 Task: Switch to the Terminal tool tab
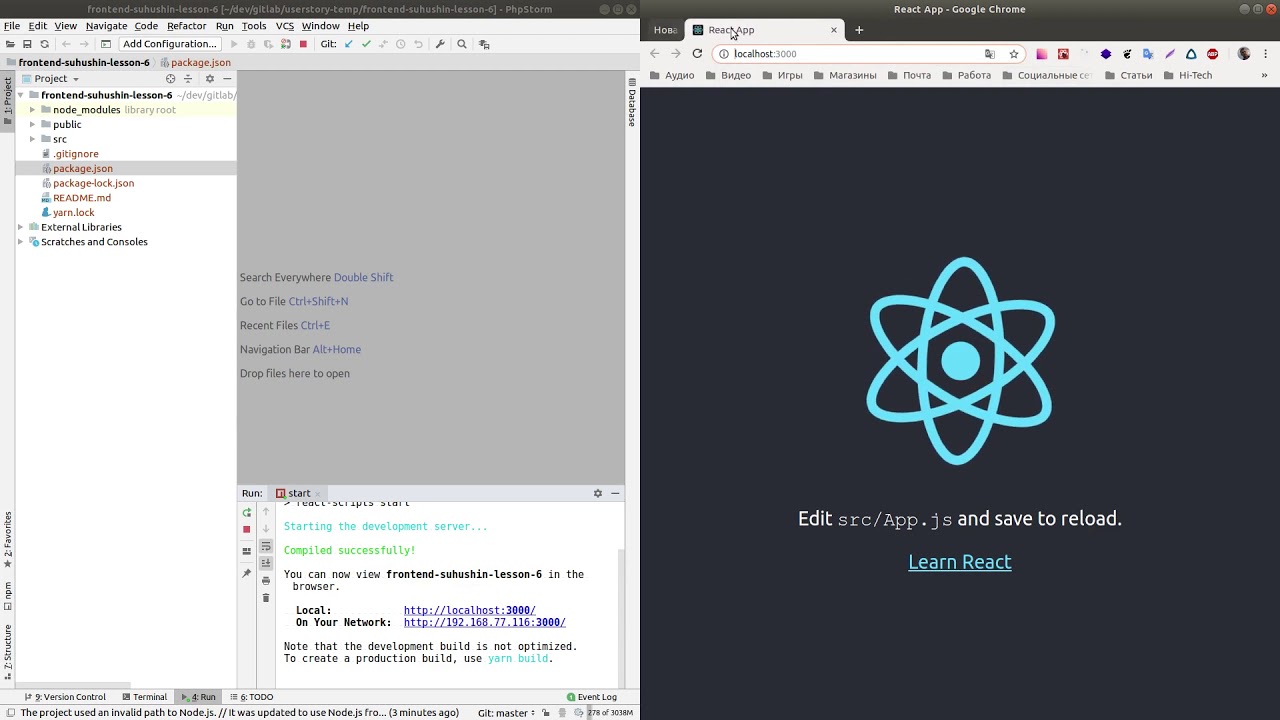click(x=145, y=697)
